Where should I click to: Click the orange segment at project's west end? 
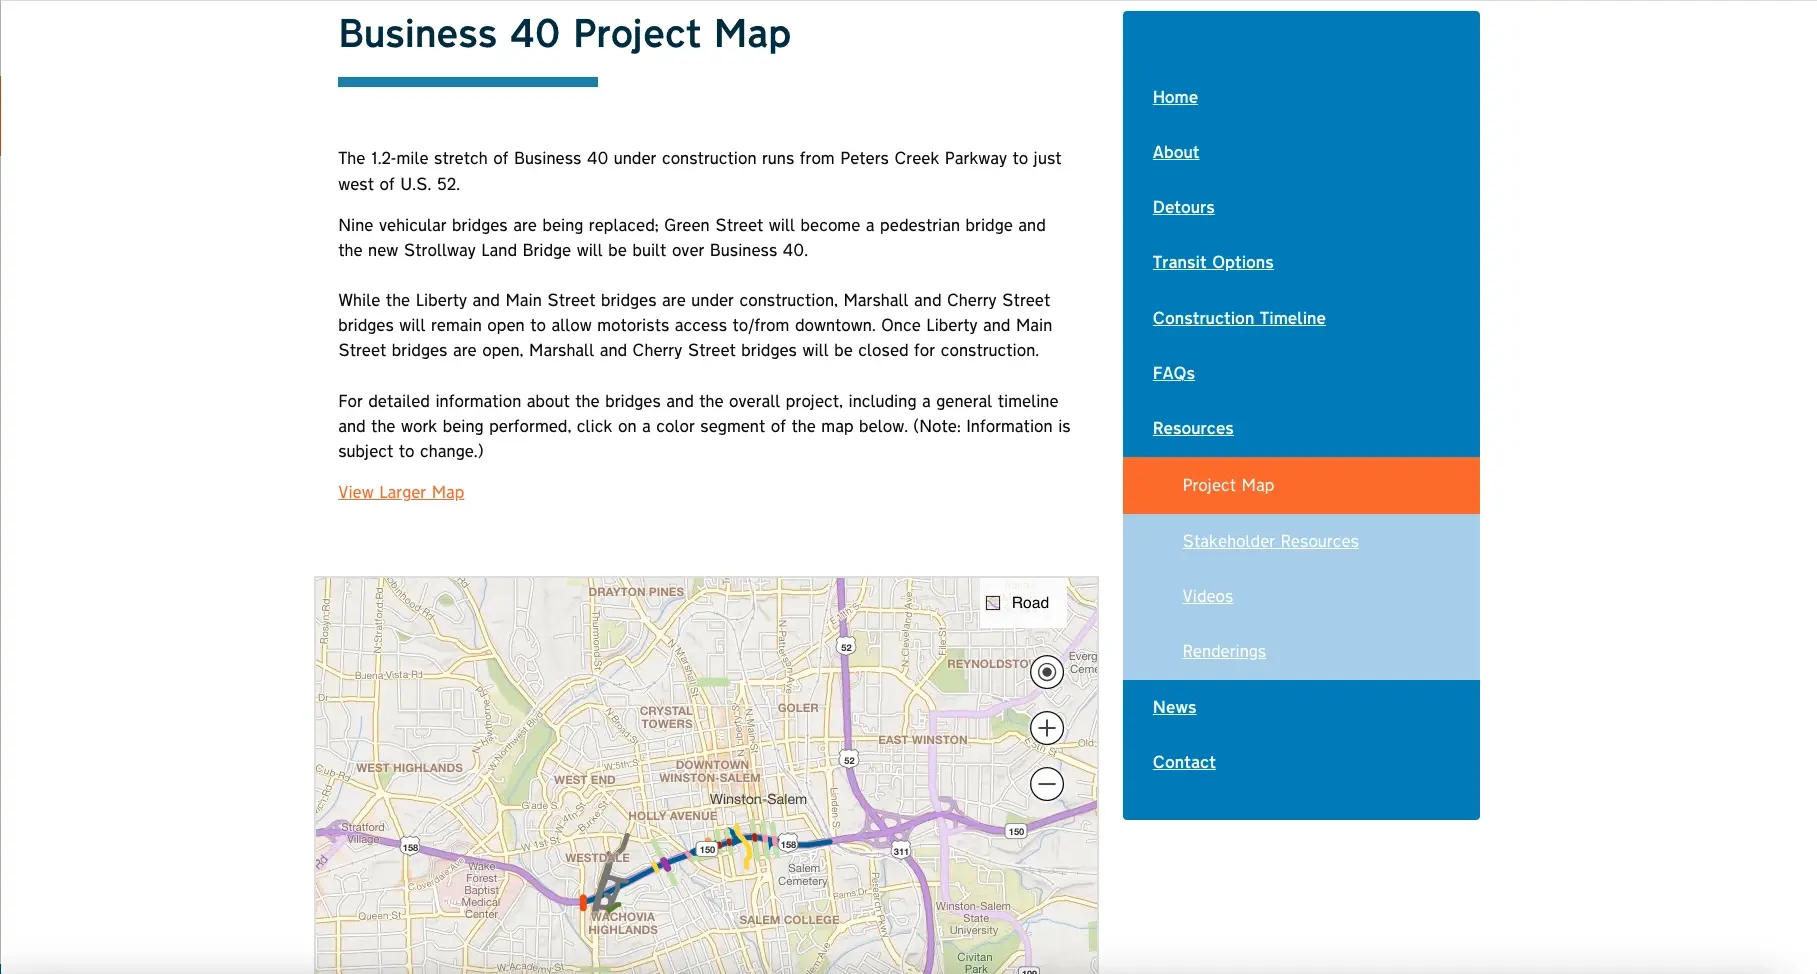tap(583, 903)
